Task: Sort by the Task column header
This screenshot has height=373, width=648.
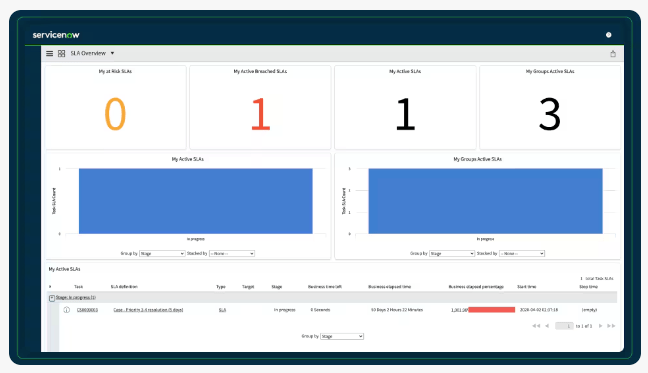Action: pyautogui.click(x=79, y=287)
